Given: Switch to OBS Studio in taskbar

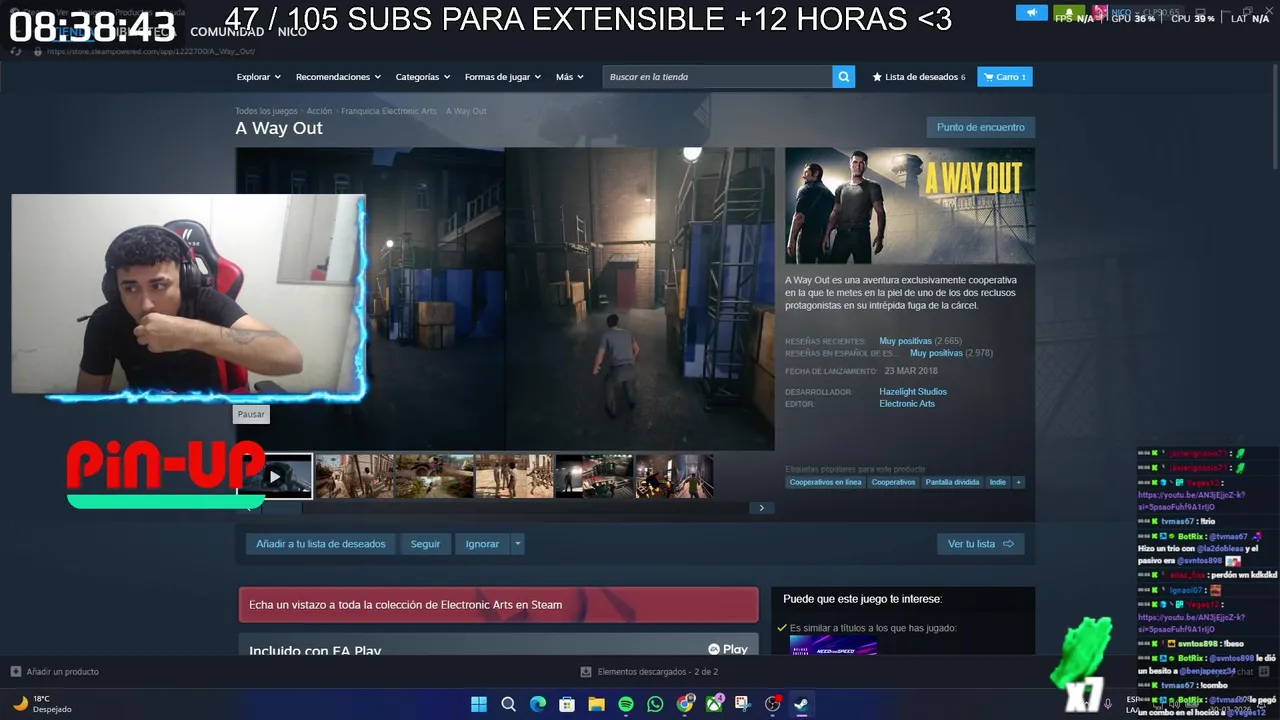Looking at the screenshot, I should [773, 704].
